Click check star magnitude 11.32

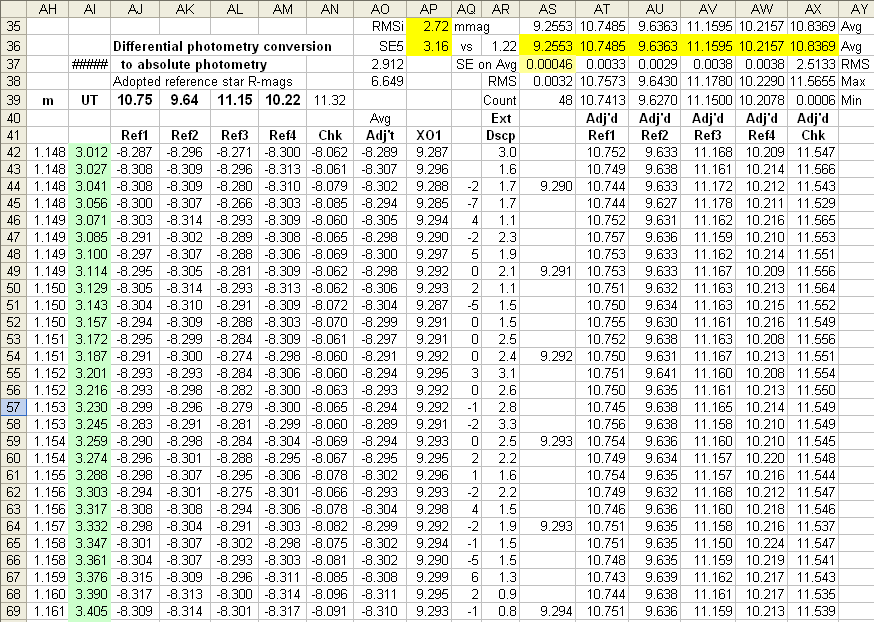click(x=329, y=100)
